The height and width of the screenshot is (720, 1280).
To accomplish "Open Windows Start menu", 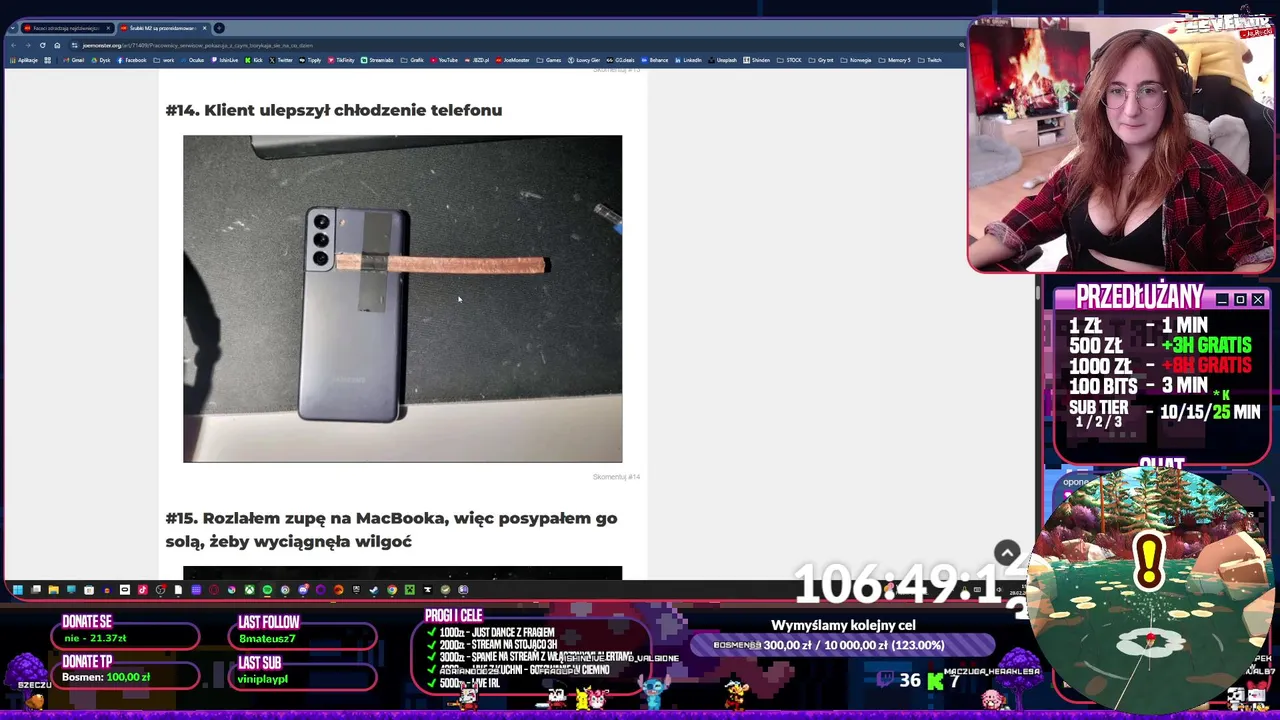I will pyautogui.click(x=18, y=590).
